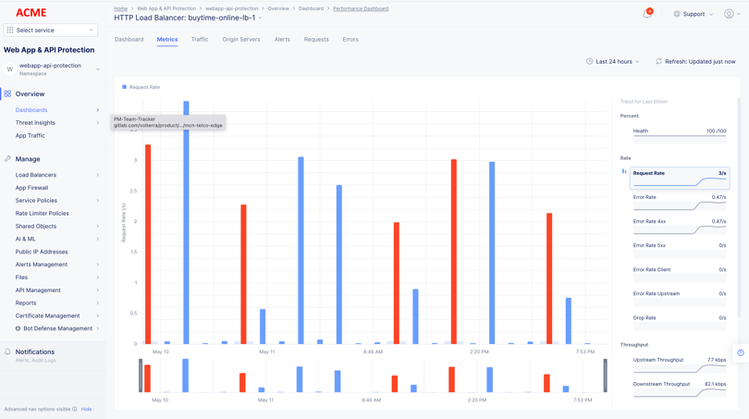
Task: Click the left handle of timeline range slider
Action: tap(140, 375)
